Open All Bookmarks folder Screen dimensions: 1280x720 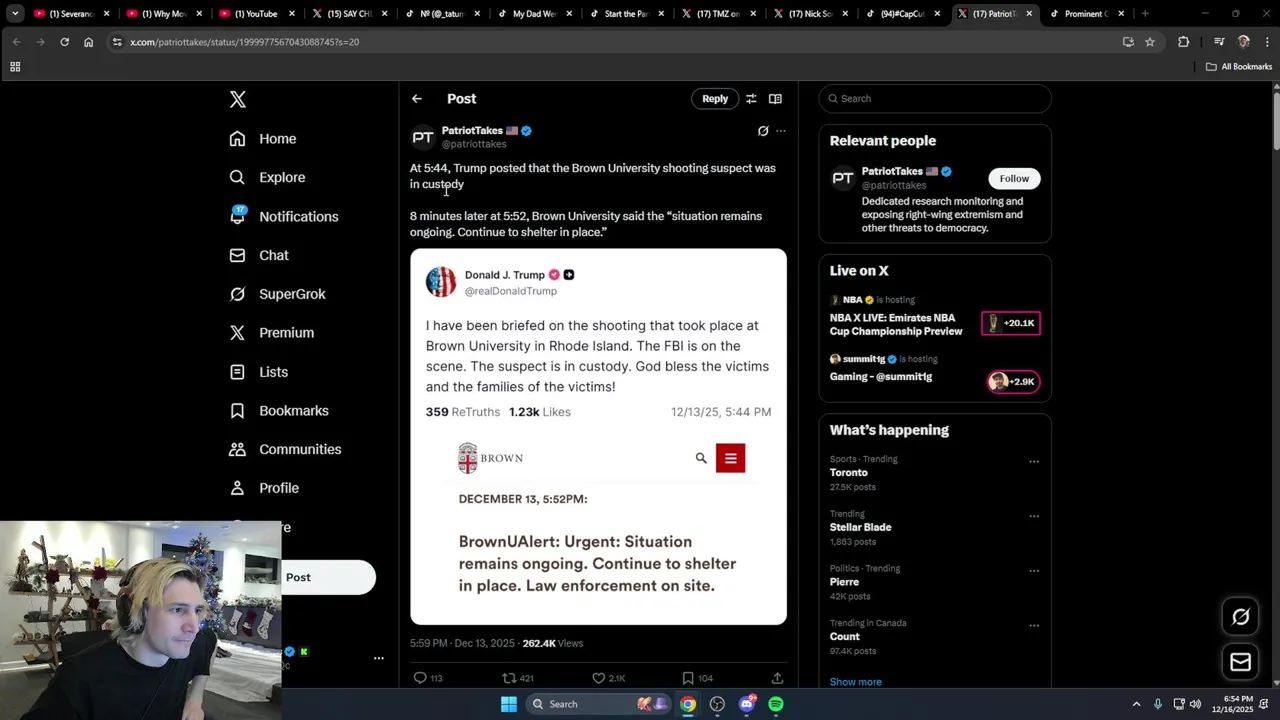(x=1239, y=67)
